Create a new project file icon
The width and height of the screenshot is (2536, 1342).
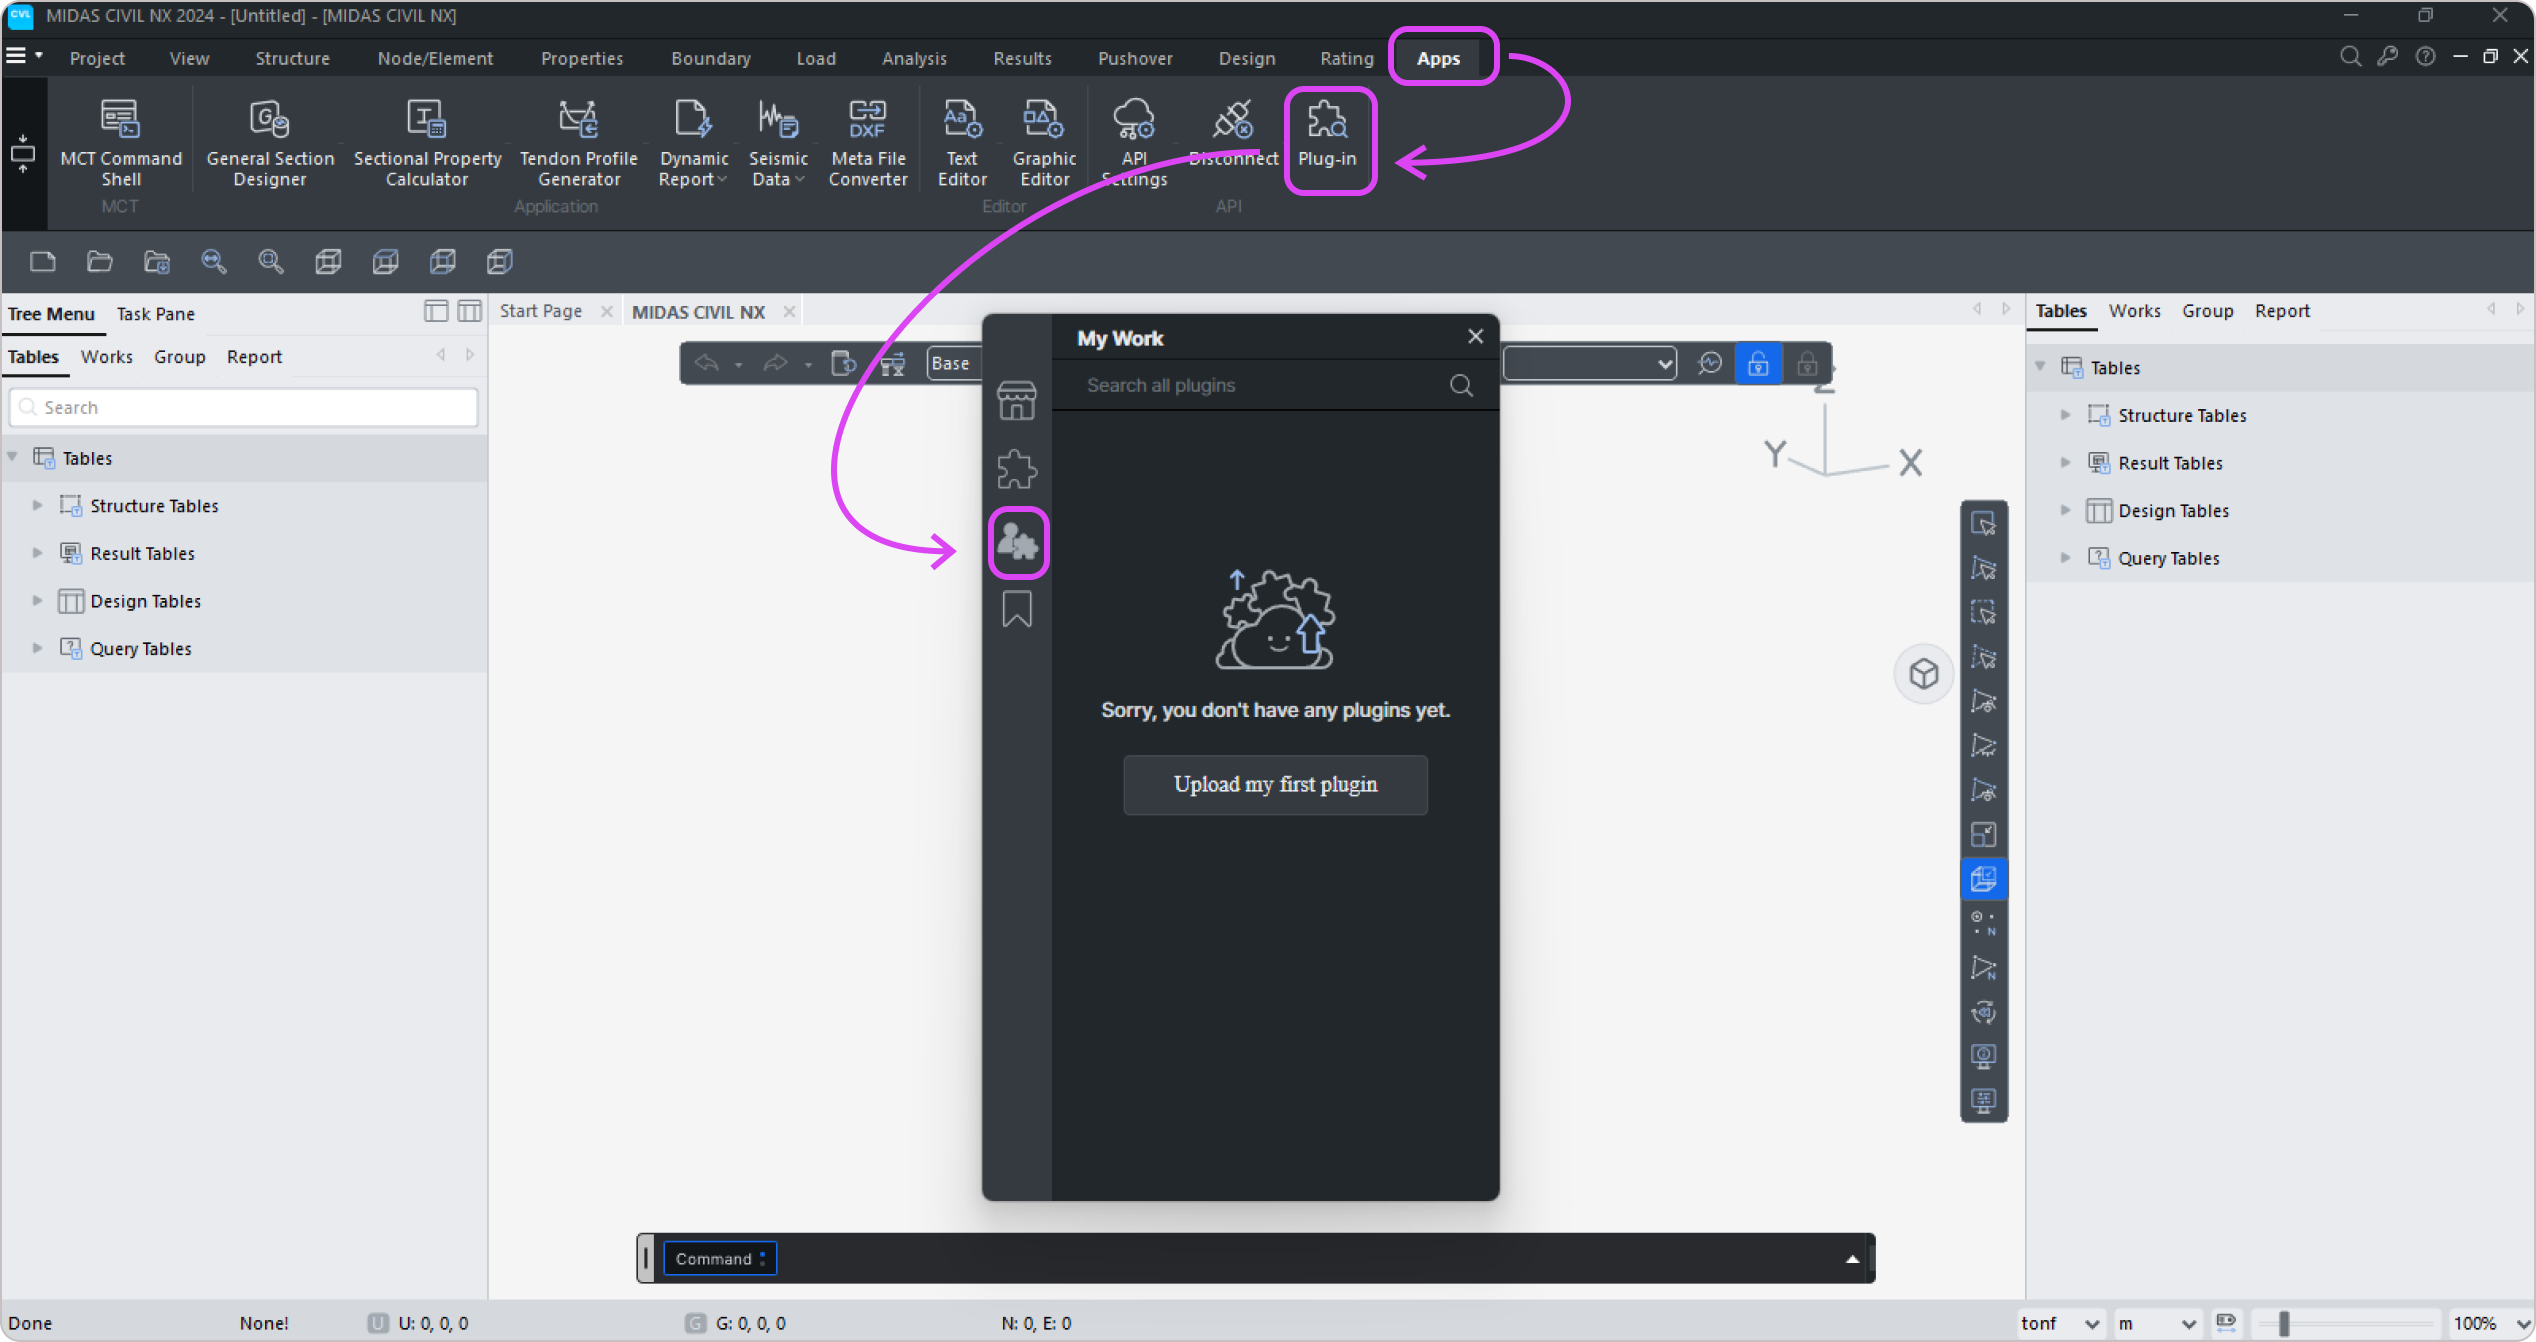pyautogui.click(x=43, y=262)
